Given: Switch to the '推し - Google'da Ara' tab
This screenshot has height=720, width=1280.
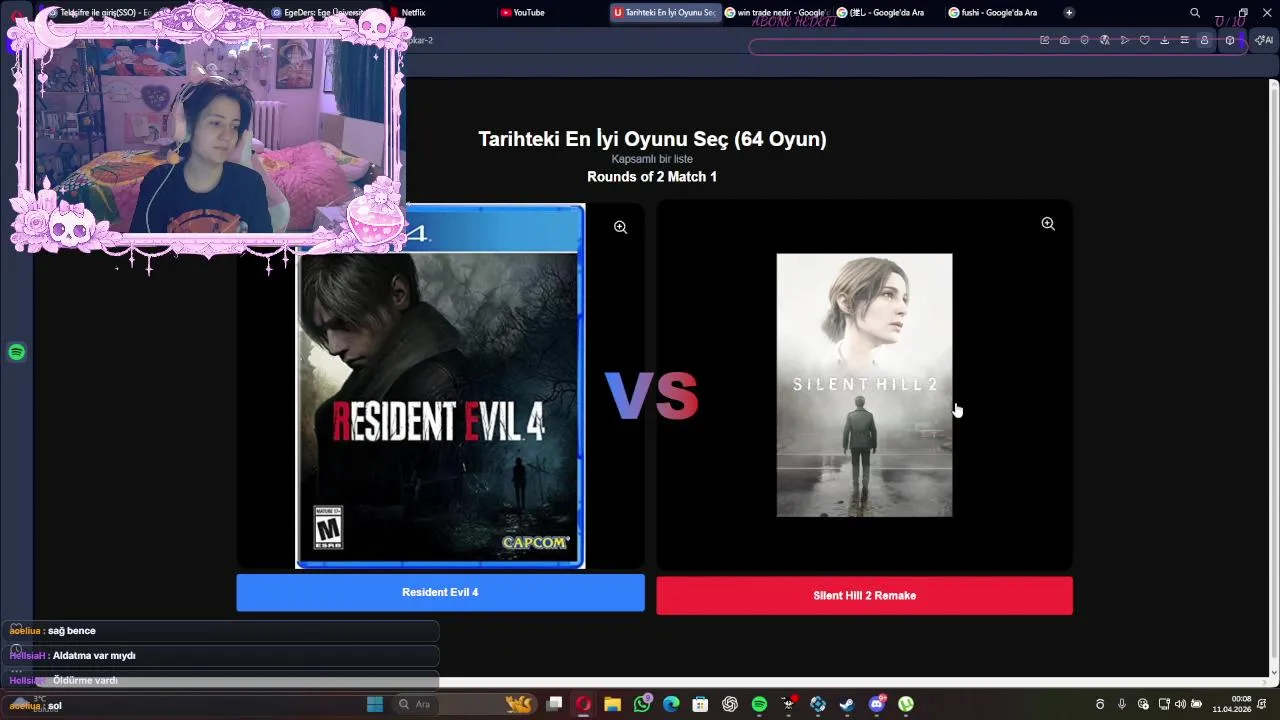Looking at the screenshot, I should pos(887,12).
